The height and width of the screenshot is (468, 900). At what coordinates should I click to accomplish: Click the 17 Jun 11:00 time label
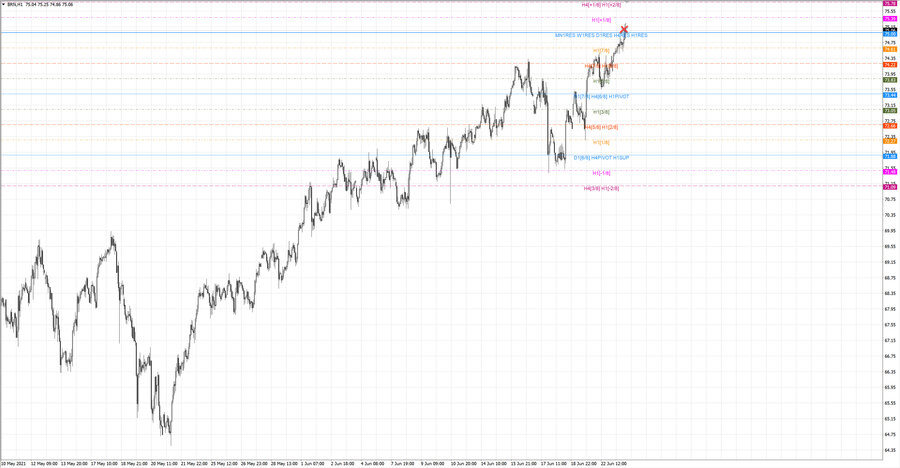pos(554,463)
